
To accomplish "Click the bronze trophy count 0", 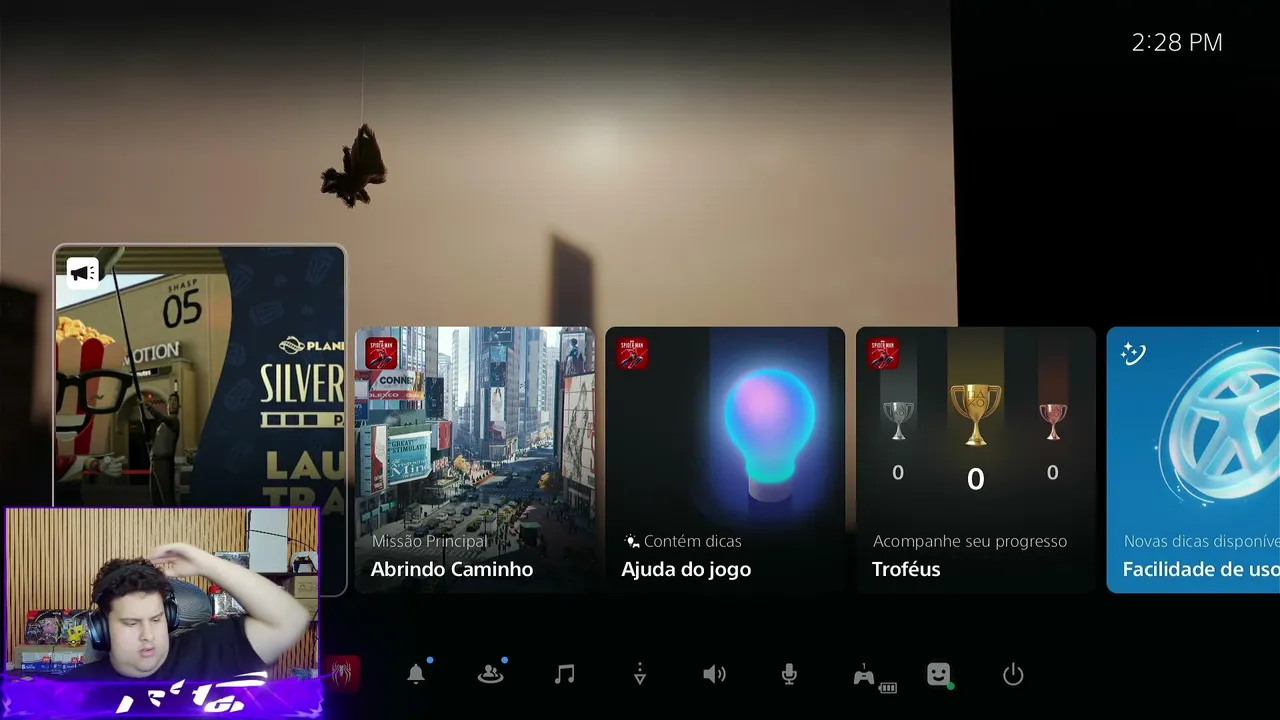I will click(x=1052, y=473).
